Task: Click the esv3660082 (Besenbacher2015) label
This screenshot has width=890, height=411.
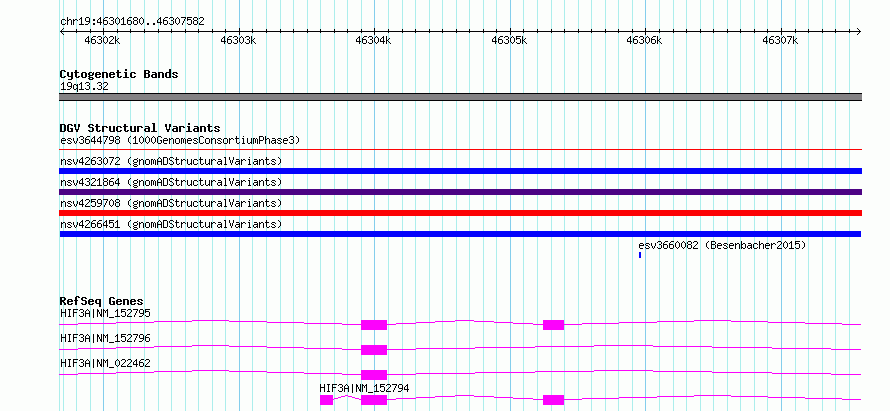Action: 722,245
